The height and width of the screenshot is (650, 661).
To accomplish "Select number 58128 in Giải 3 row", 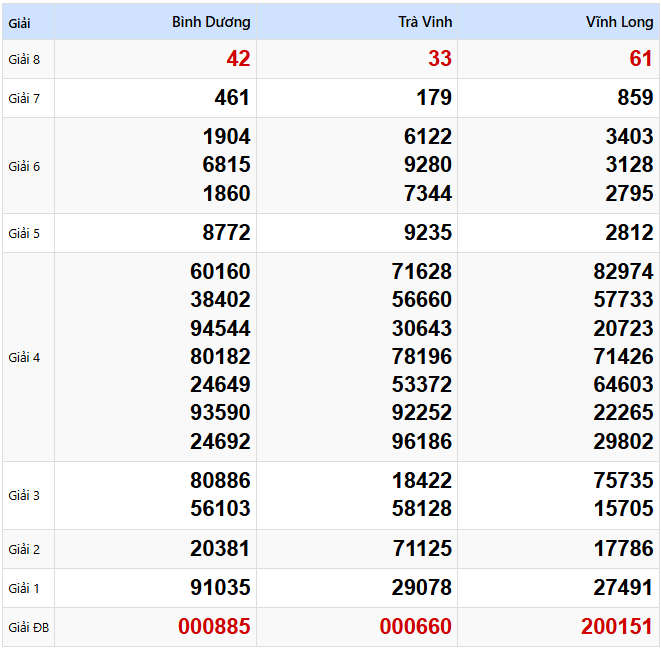I will 422,508.
